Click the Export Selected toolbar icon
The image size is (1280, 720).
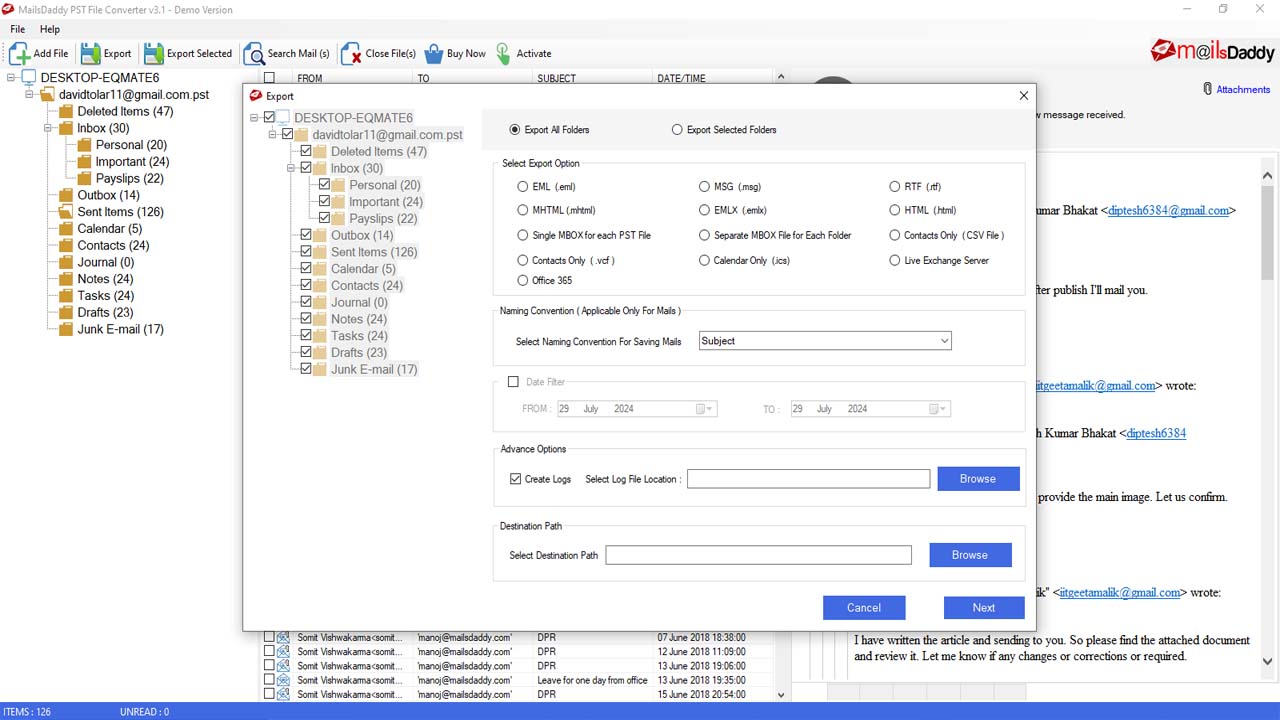pos(154,54)
